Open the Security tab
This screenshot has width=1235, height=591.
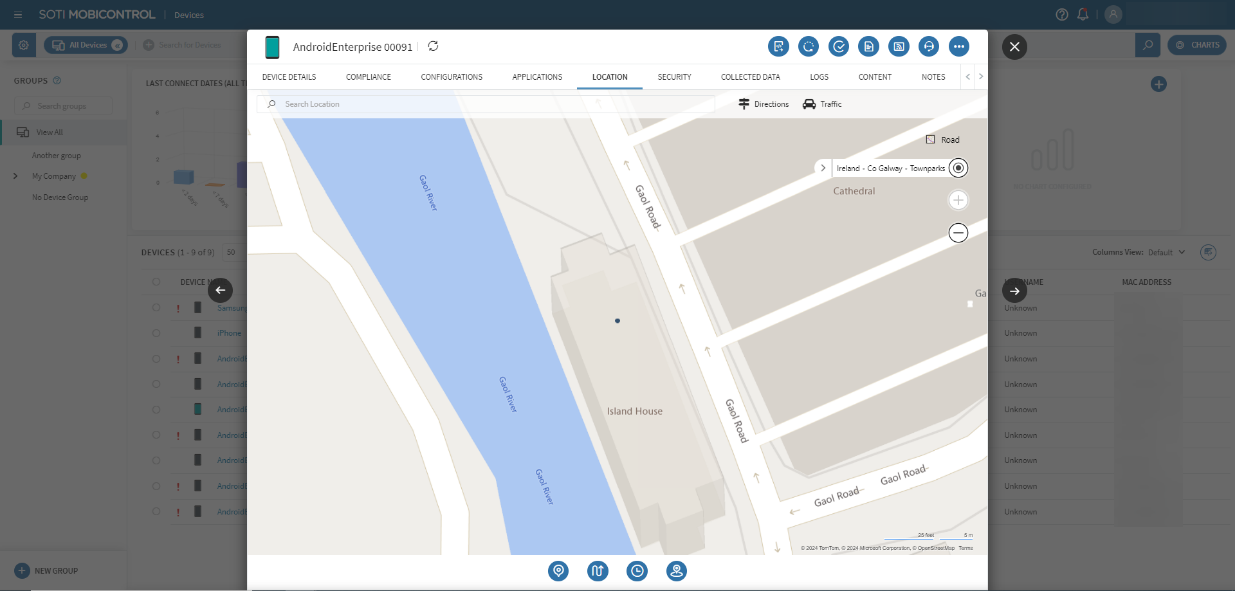(x=674, y=76)
